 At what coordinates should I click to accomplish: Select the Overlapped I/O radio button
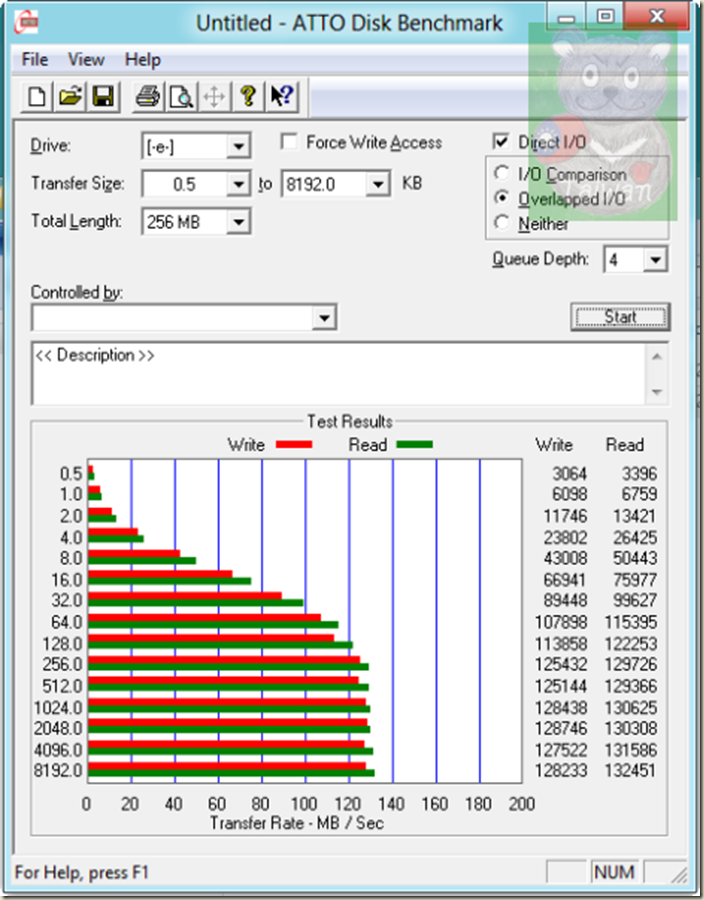pyautogui.click(x=502, y=198)
